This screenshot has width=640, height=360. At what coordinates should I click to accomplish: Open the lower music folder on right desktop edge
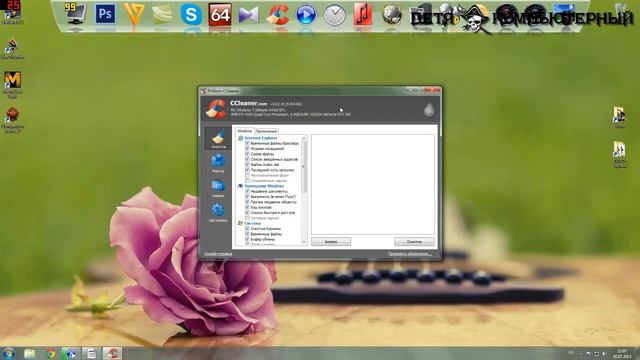(x=620, y=154)
